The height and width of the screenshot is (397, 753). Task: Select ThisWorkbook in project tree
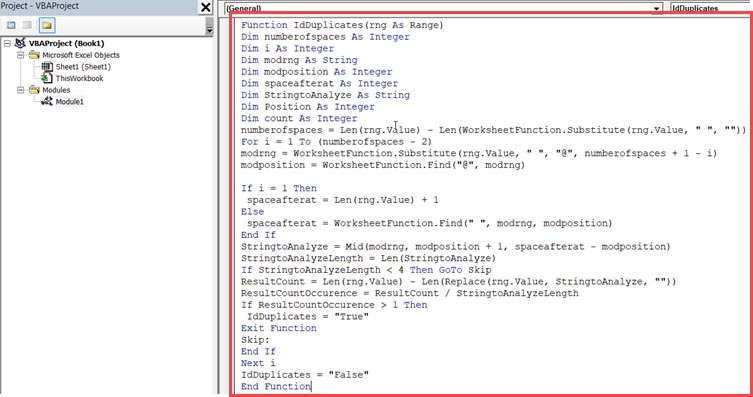click(79, 78)
